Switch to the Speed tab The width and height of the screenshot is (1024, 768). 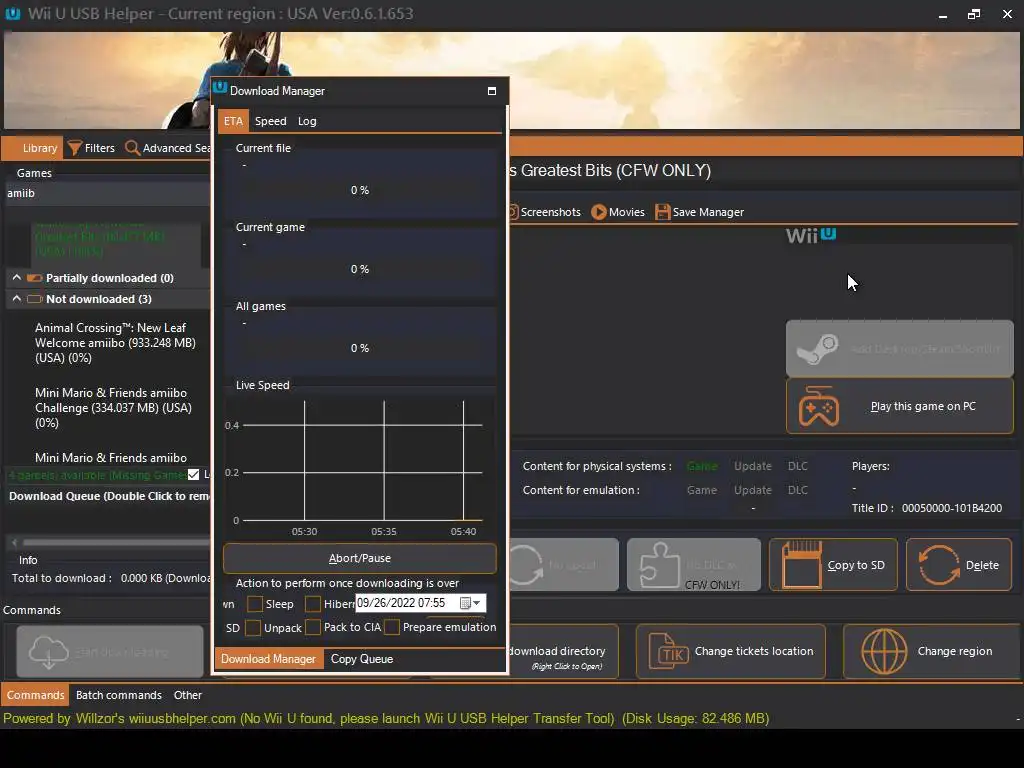coord(270,121)
